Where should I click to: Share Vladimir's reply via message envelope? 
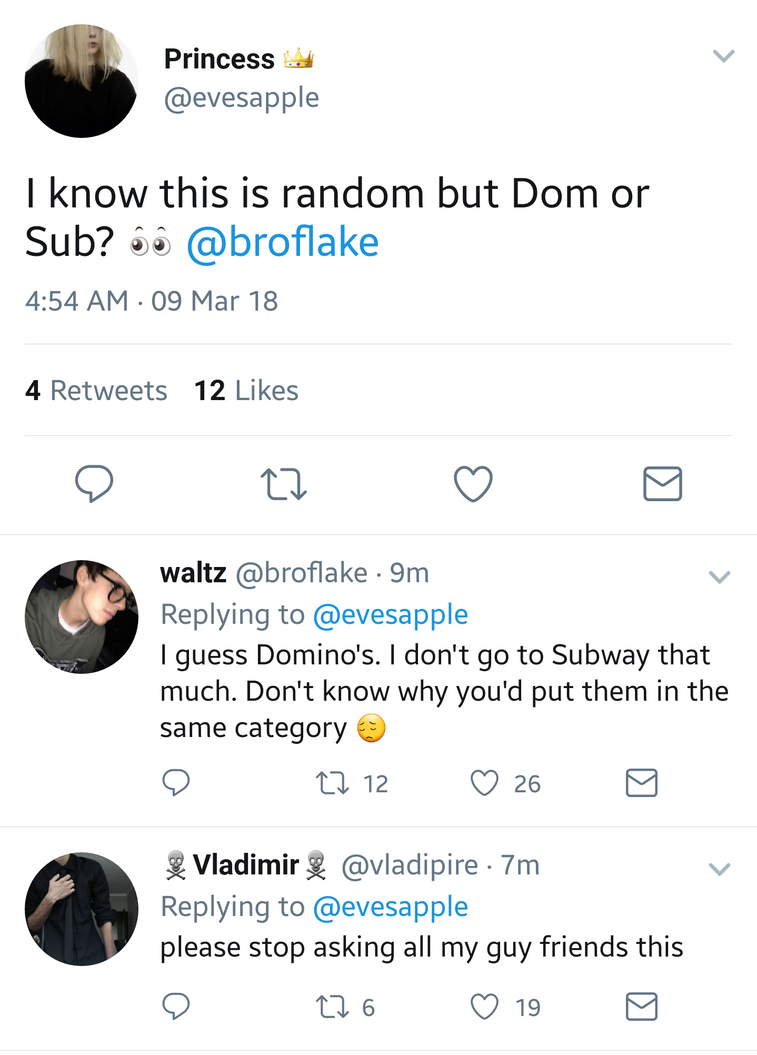click(641, 1007)
